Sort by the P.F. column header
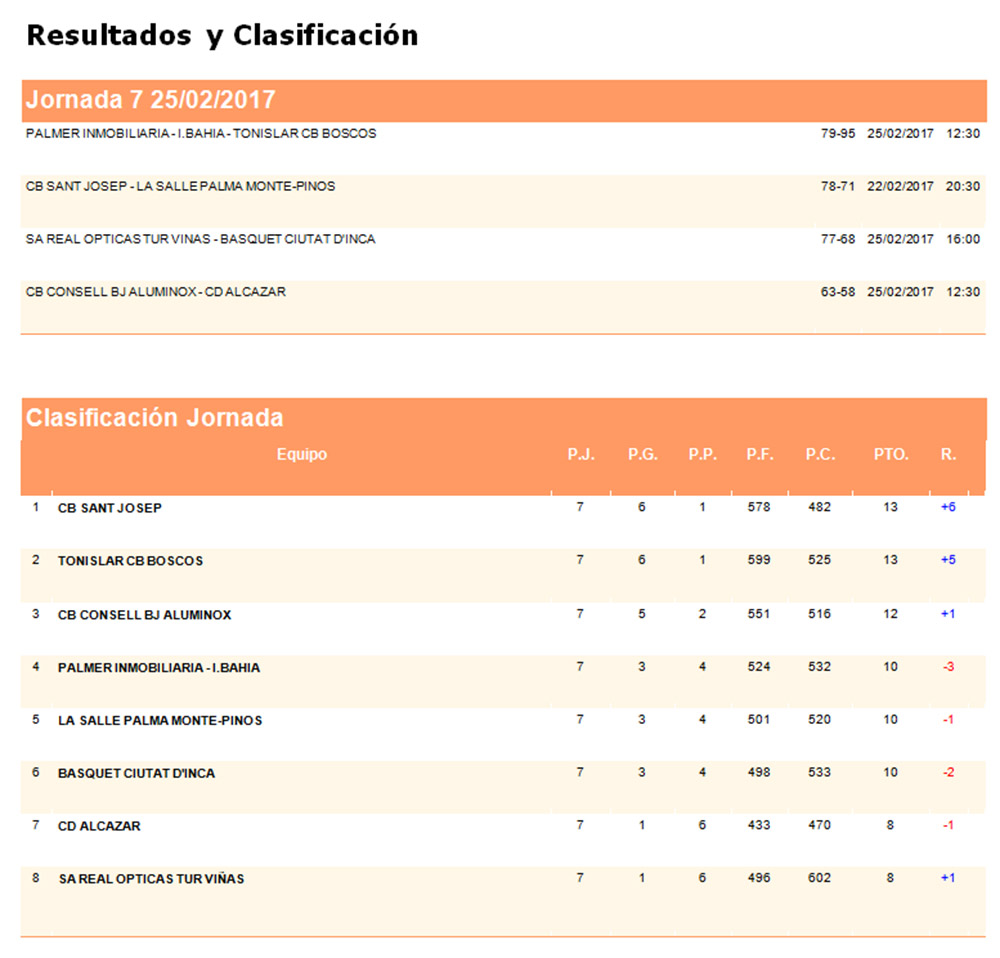Viewport: 1000px width, 958px height. pyautogui.click(x=759, y=453)
